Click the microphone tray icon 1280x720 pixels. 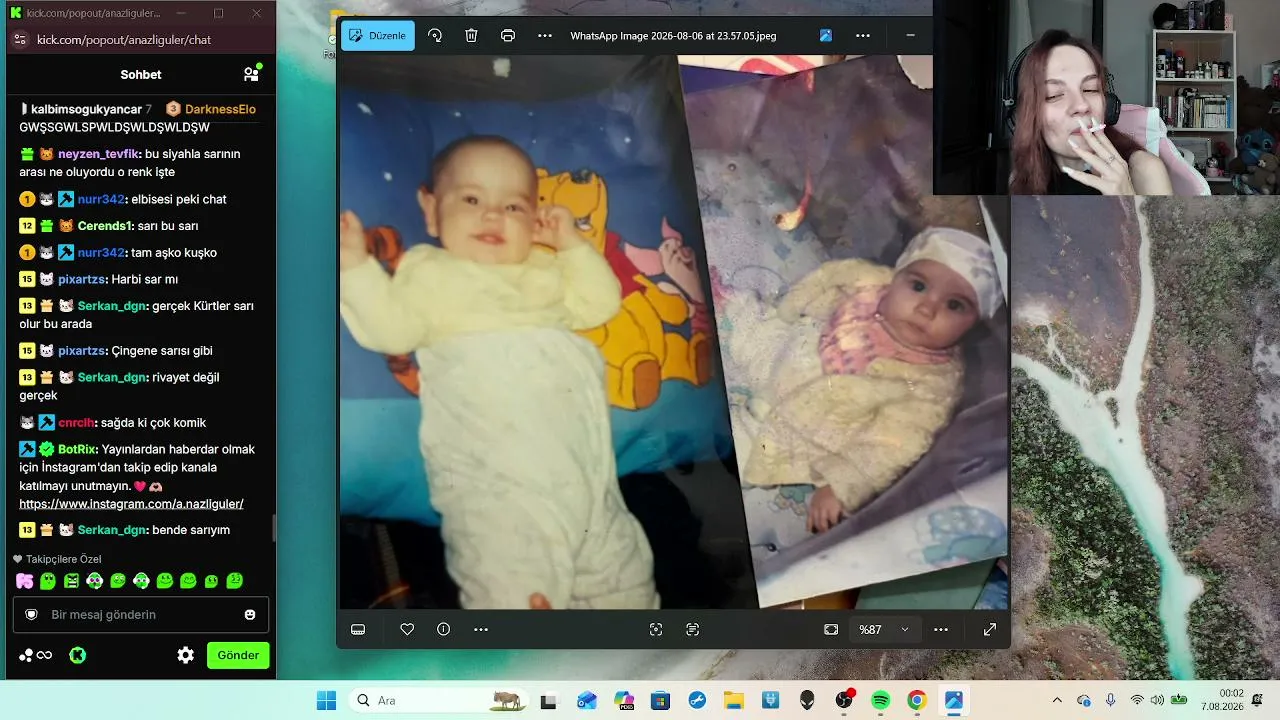coord(1111,700)
